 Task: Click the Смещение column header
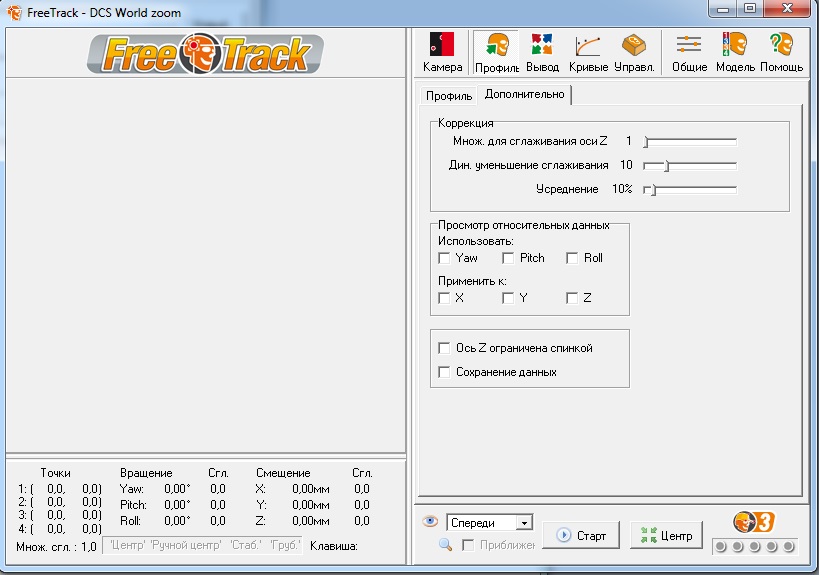pos(283,473)
